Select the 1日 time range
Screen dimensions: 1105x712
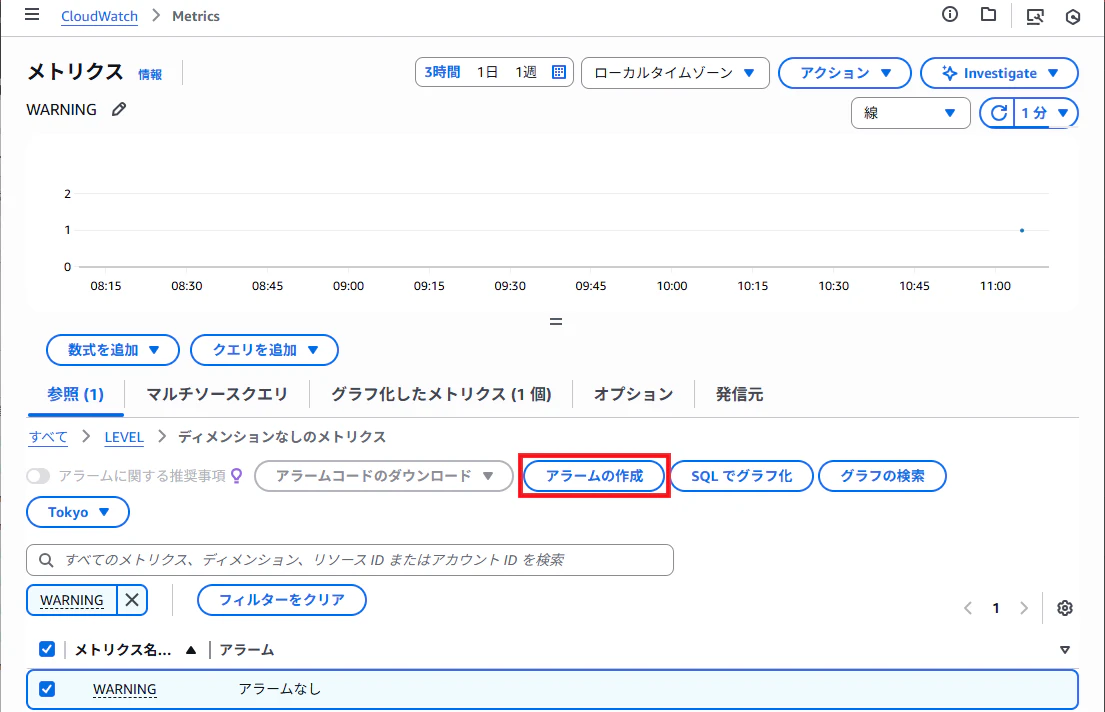(x=487, y=73)
